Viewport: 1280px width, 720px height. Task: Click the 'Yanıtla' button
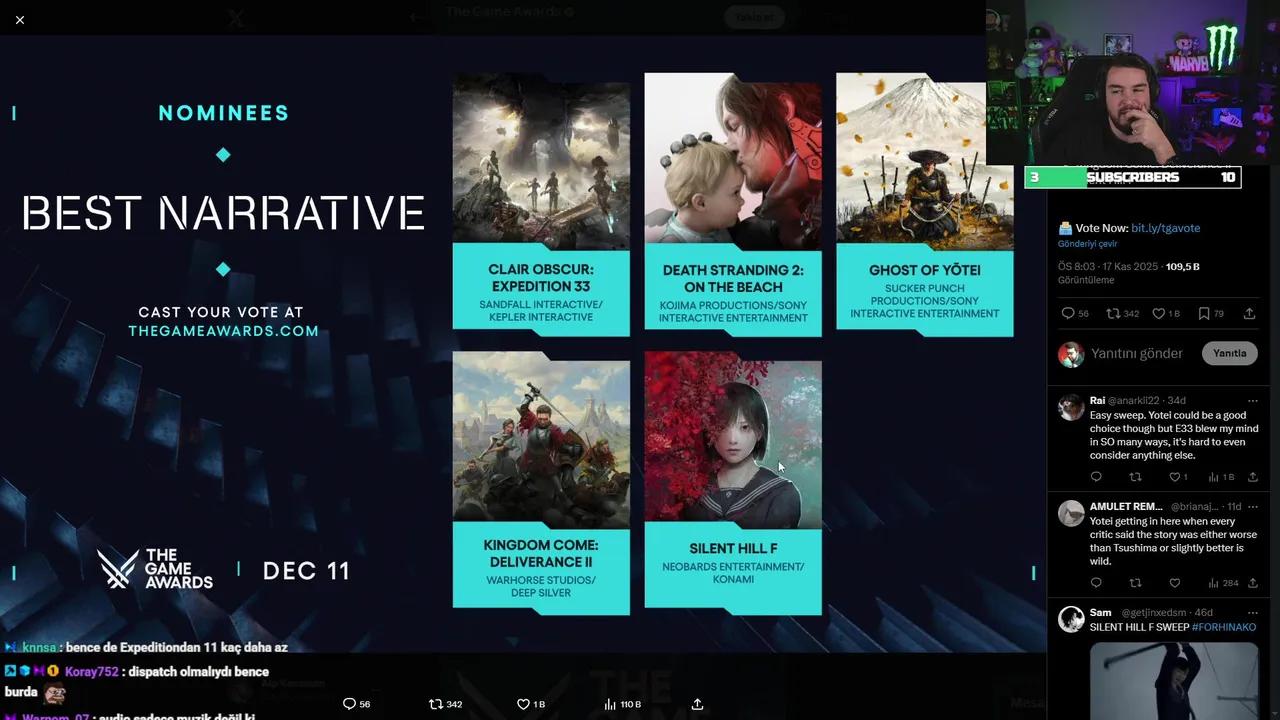pyautogui.click(x=1230, y=353)
